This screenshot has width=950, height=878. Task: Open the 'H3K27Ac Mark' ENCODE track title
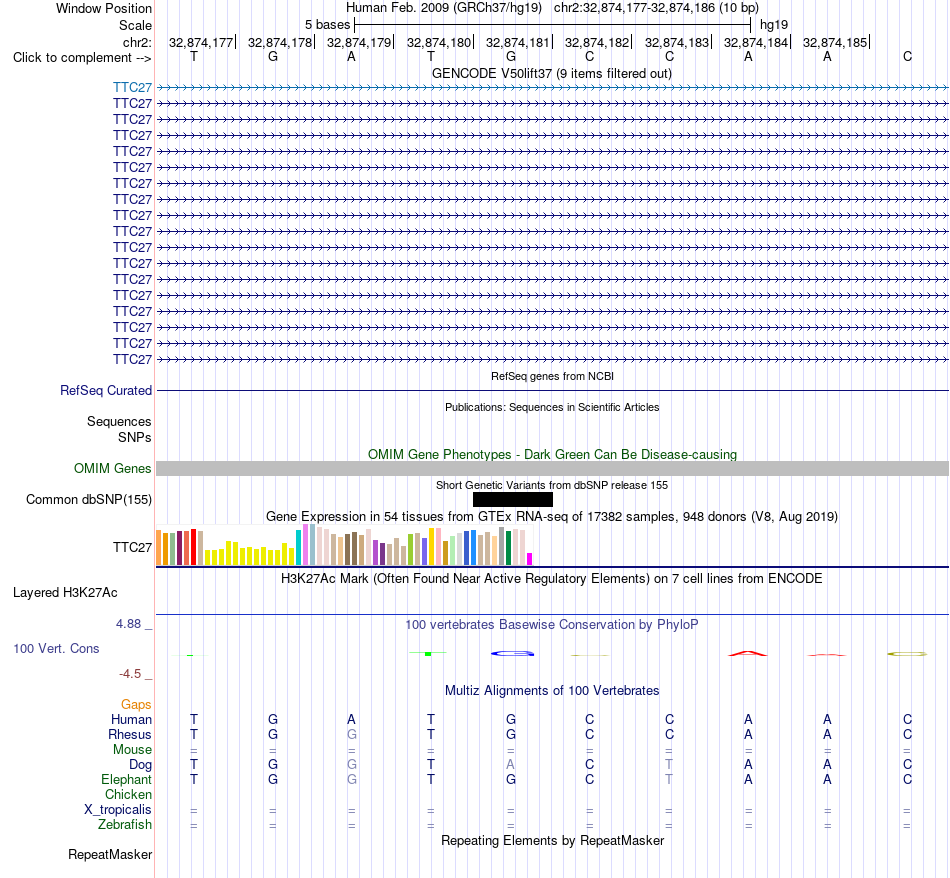pos(551,578)
